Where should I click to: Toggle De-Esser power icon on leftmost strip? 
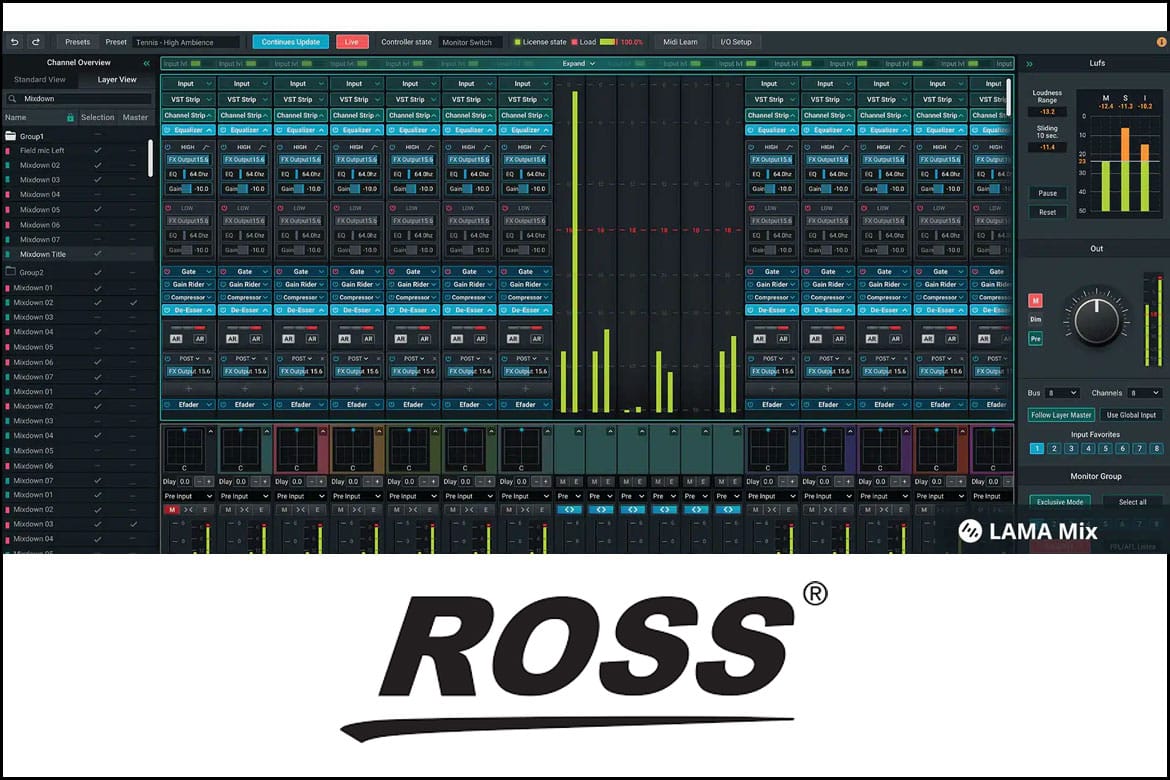click(167, 310)
